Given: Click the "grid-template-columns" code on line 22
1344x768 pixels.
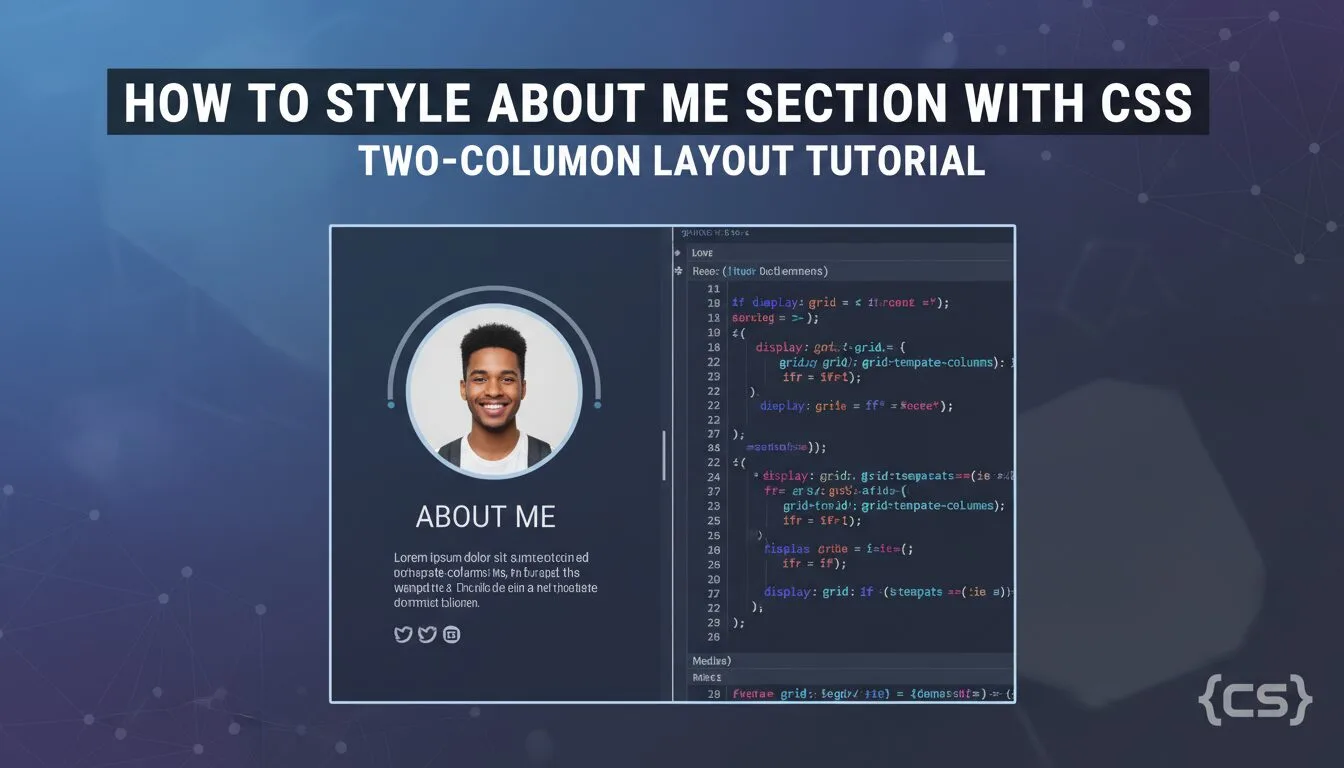Looking at the screenshot, I should click(926, 362).
